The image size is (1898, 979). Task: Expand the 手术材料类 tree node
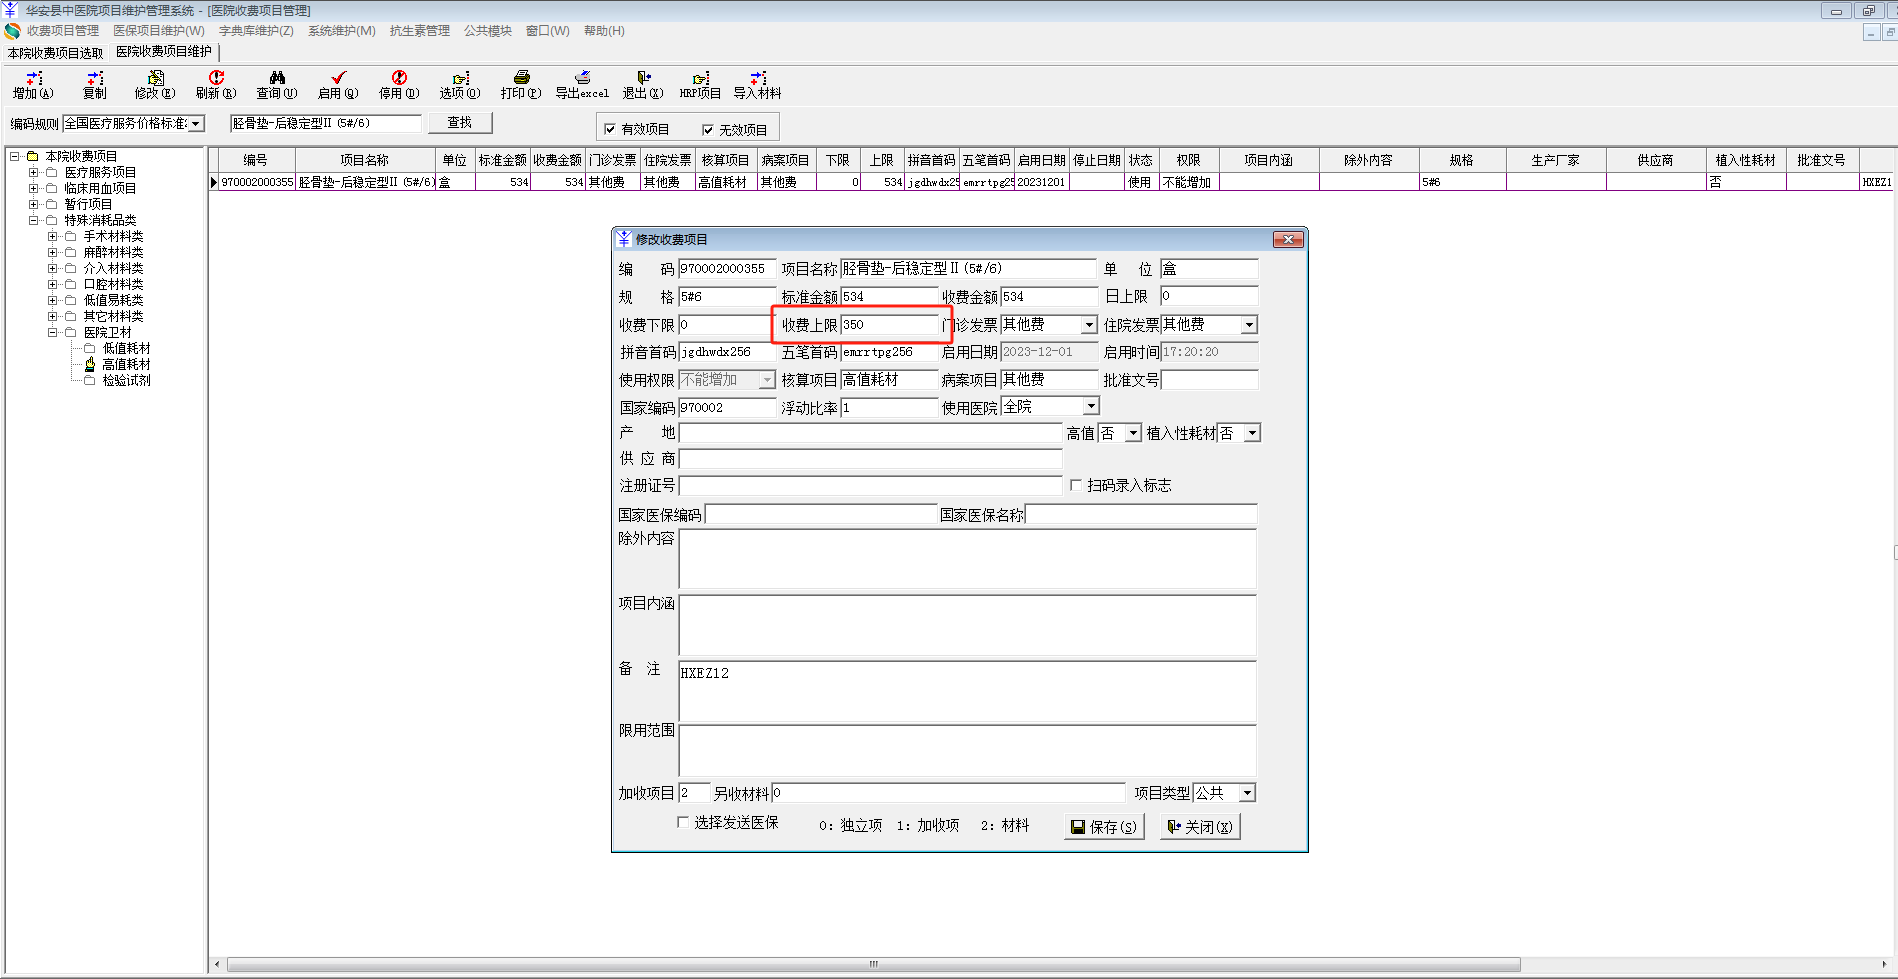pyautogui.click(x=53, y=237)
